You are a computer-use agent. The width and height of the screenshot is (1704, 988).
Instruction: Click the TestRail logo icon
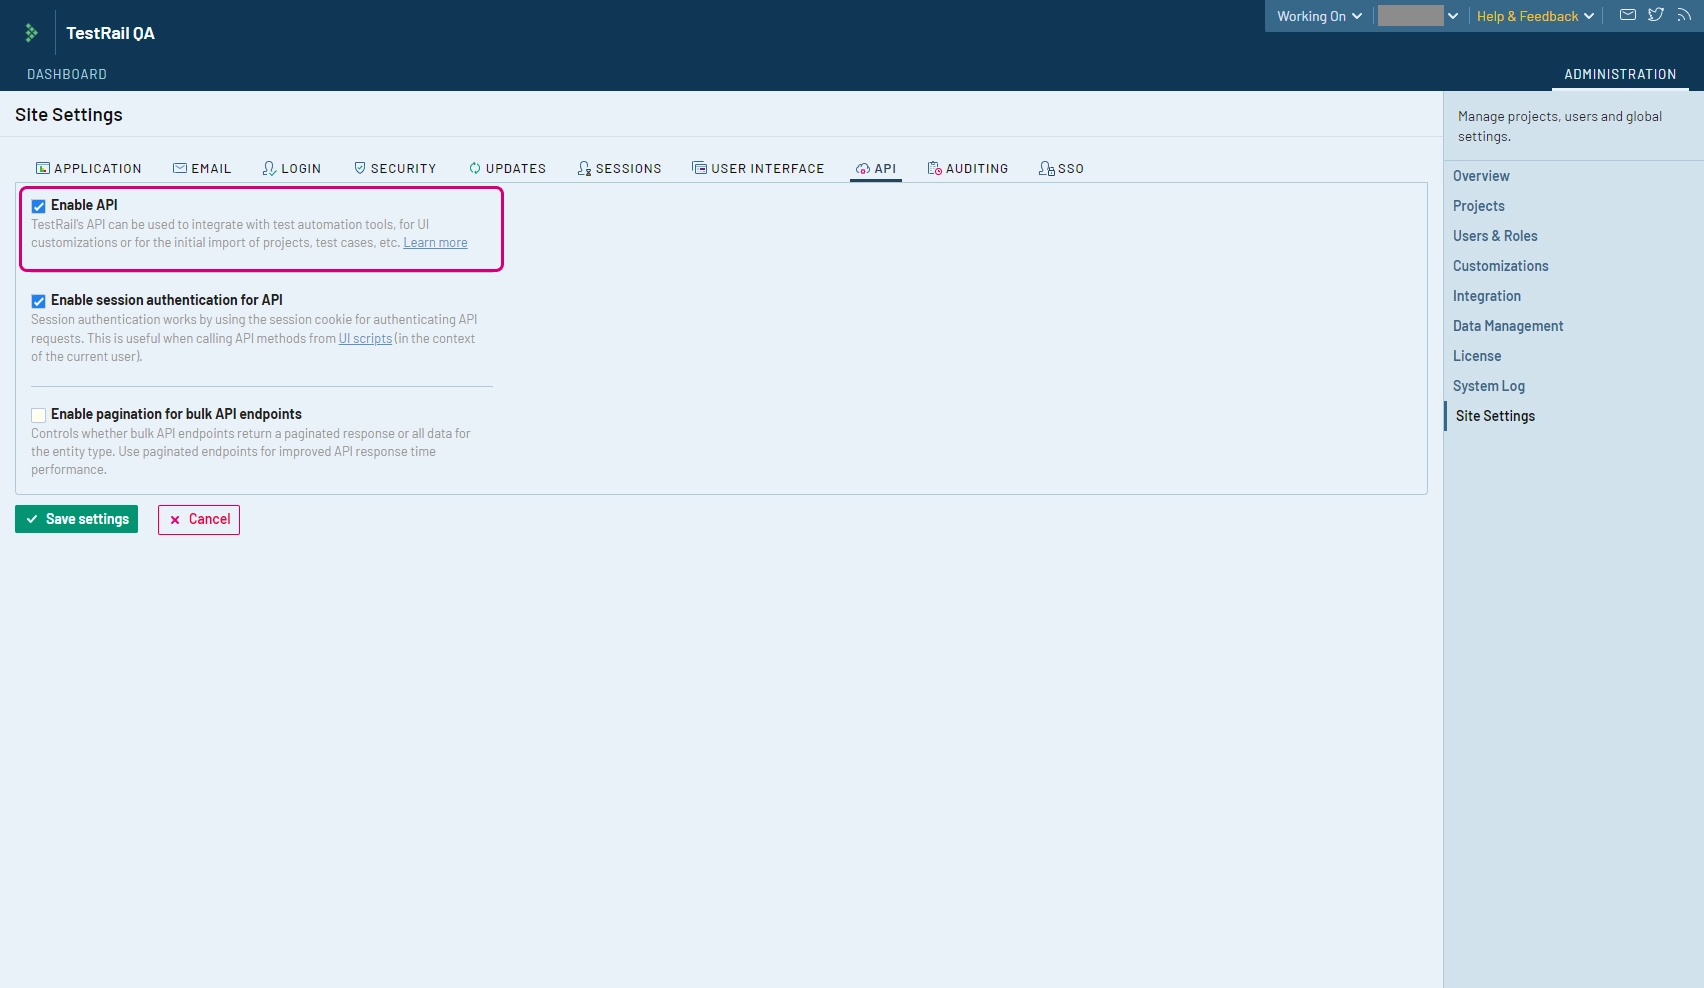coord(31,33)
